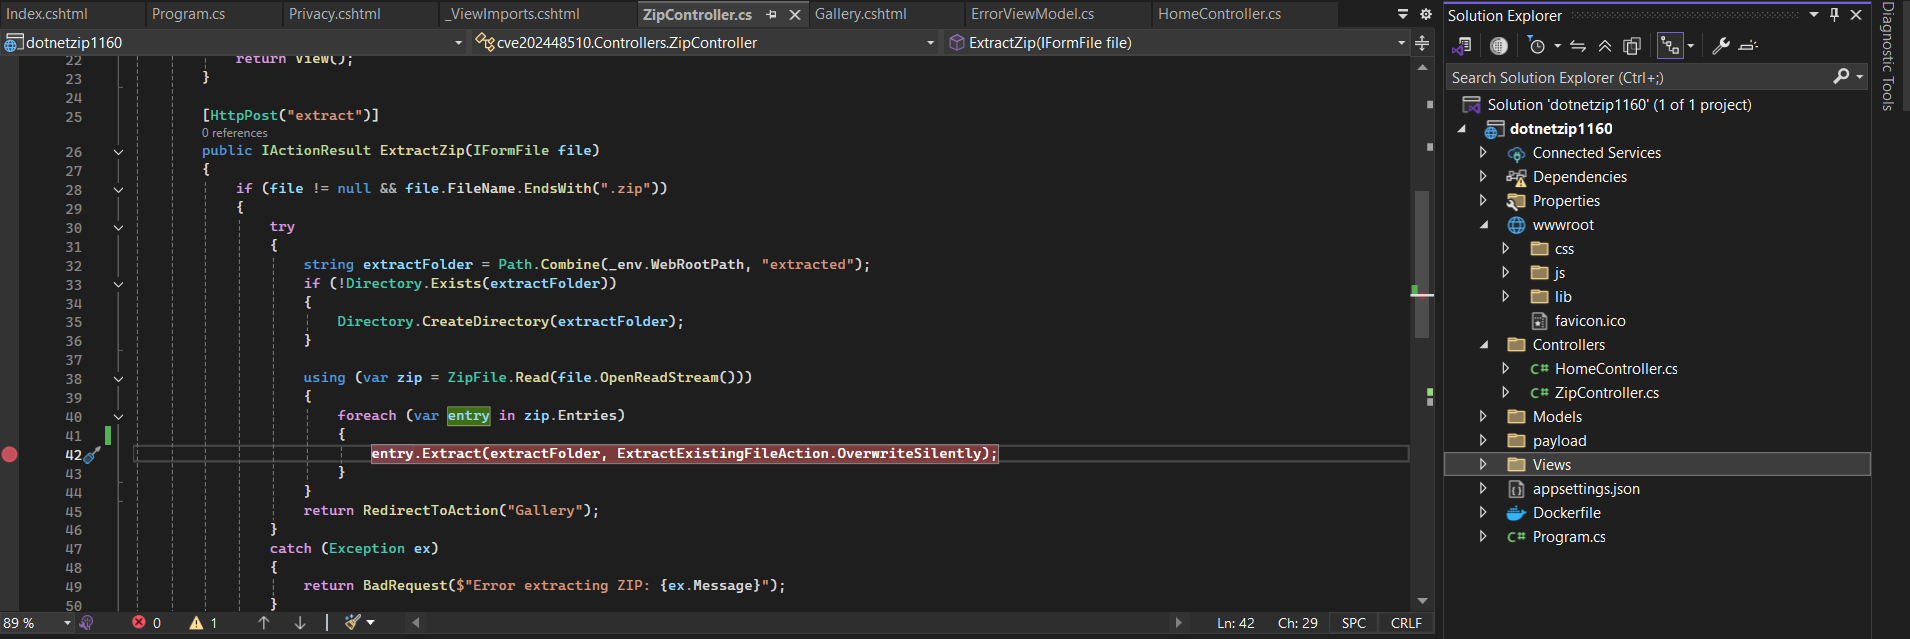Open Properties wrench icon in Solution Explorer
This screenshot has width=1910, height=639.
click(x=1721, y=46)
